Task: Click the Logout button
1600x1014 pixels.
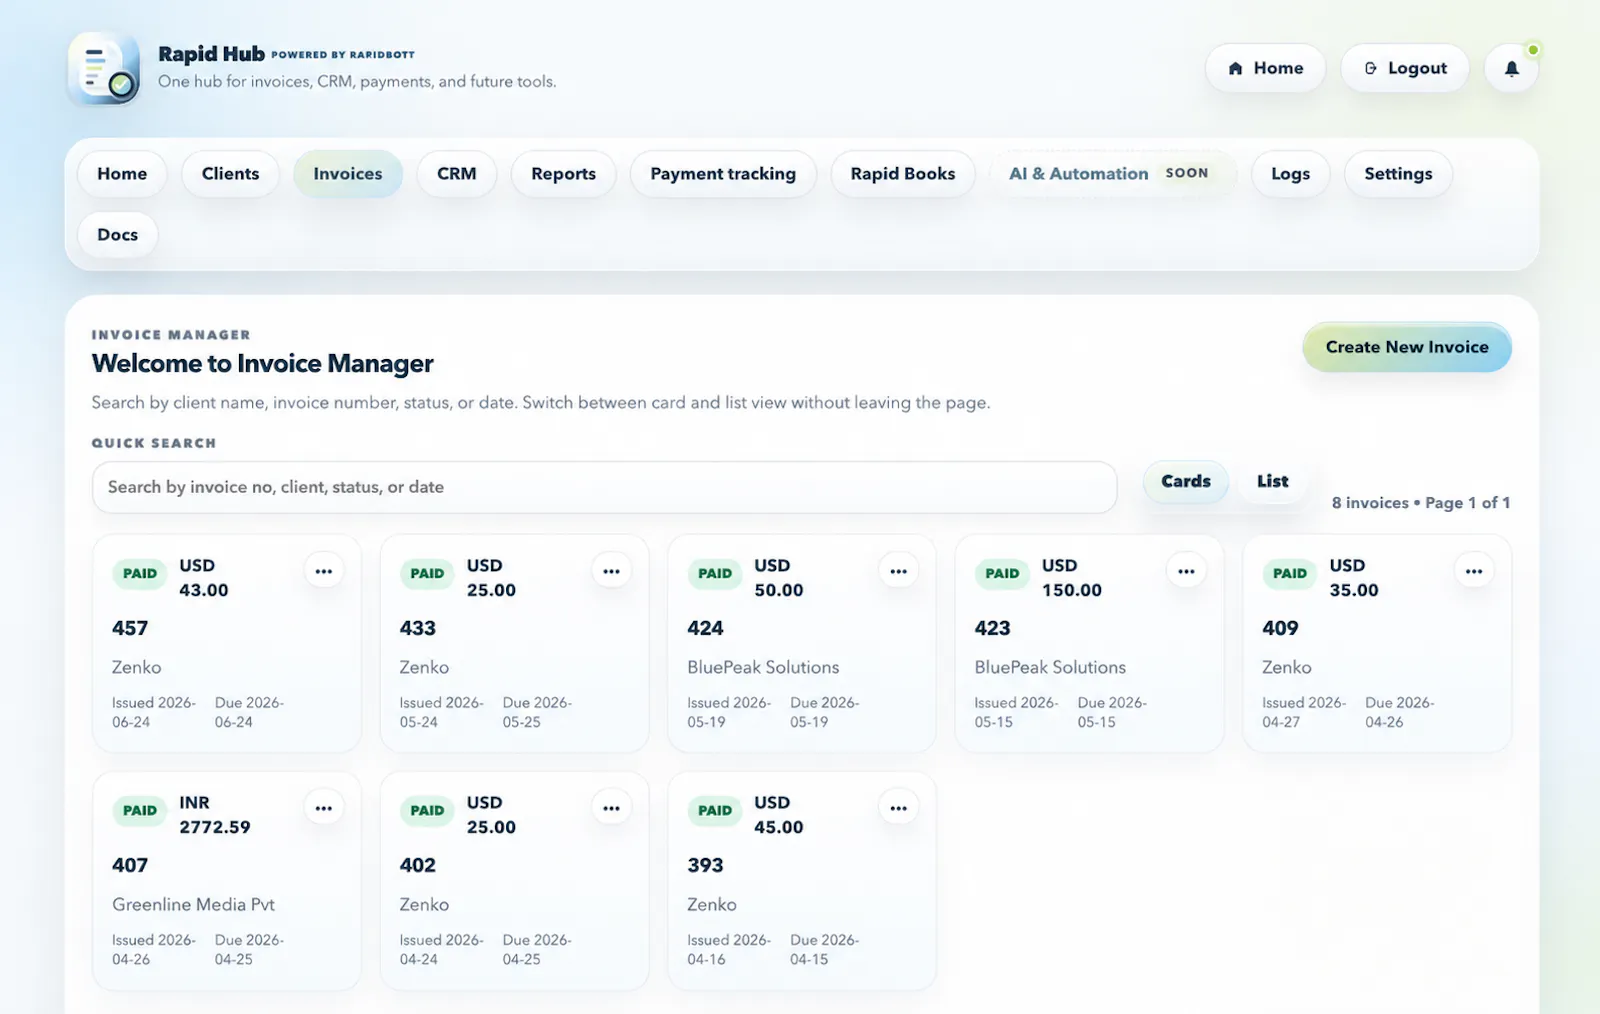Action: (x=1405, y=68)
